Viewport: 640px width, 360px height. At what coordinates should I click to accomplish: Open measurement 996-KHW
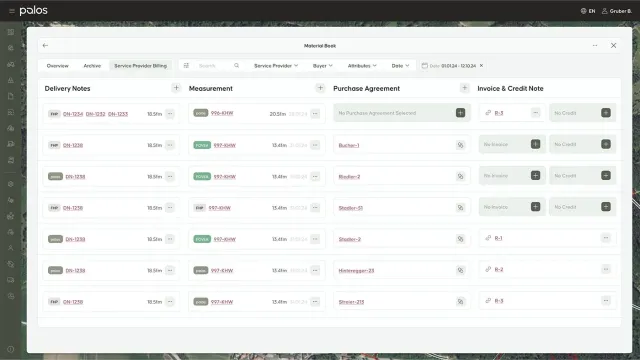pos(222,113)
